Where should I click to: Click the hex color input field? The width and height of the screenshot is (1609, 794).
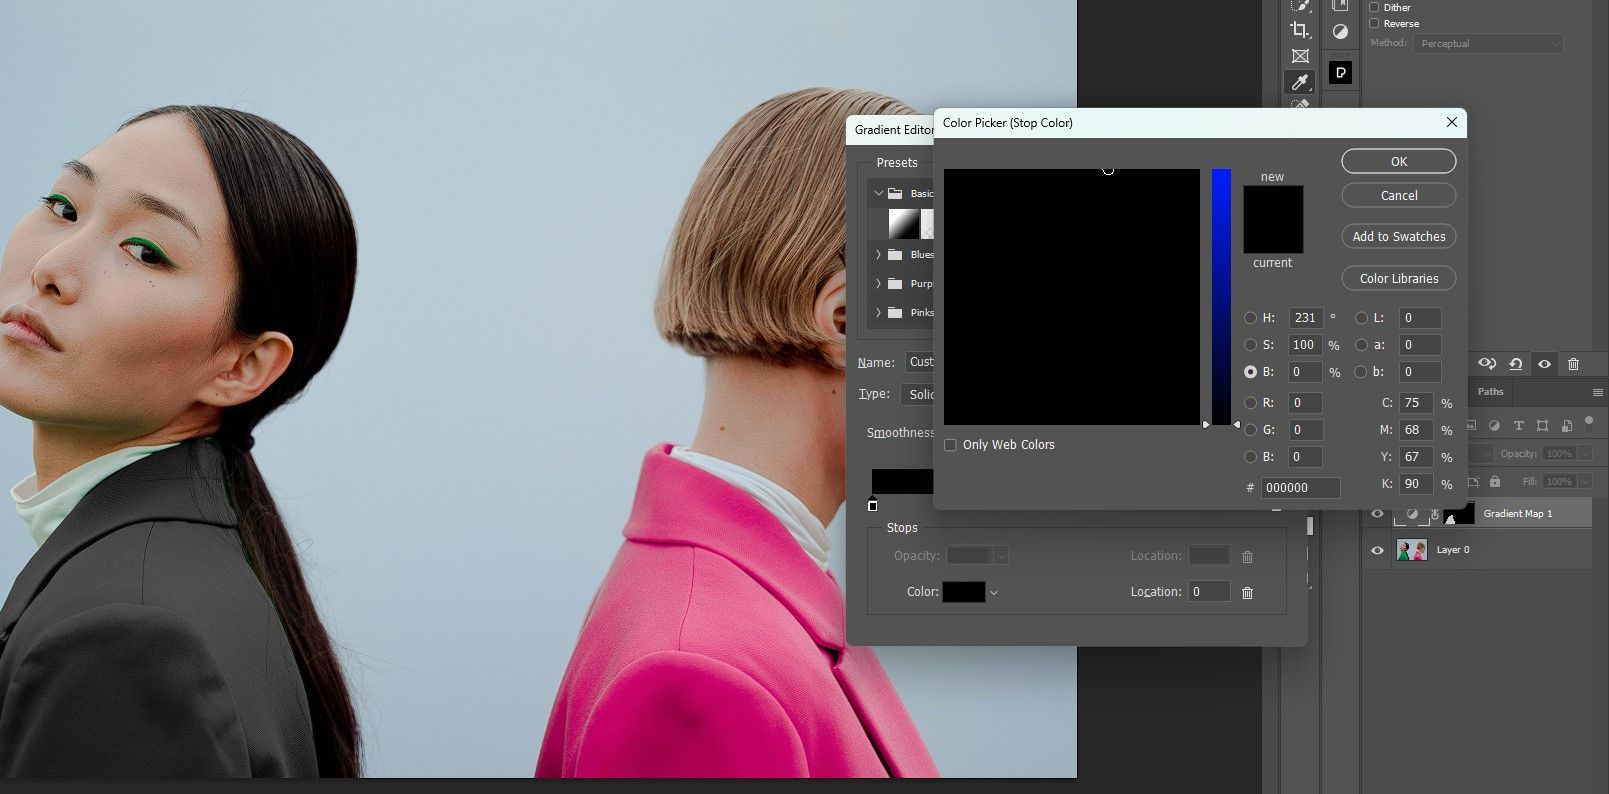coord(1300,488)
